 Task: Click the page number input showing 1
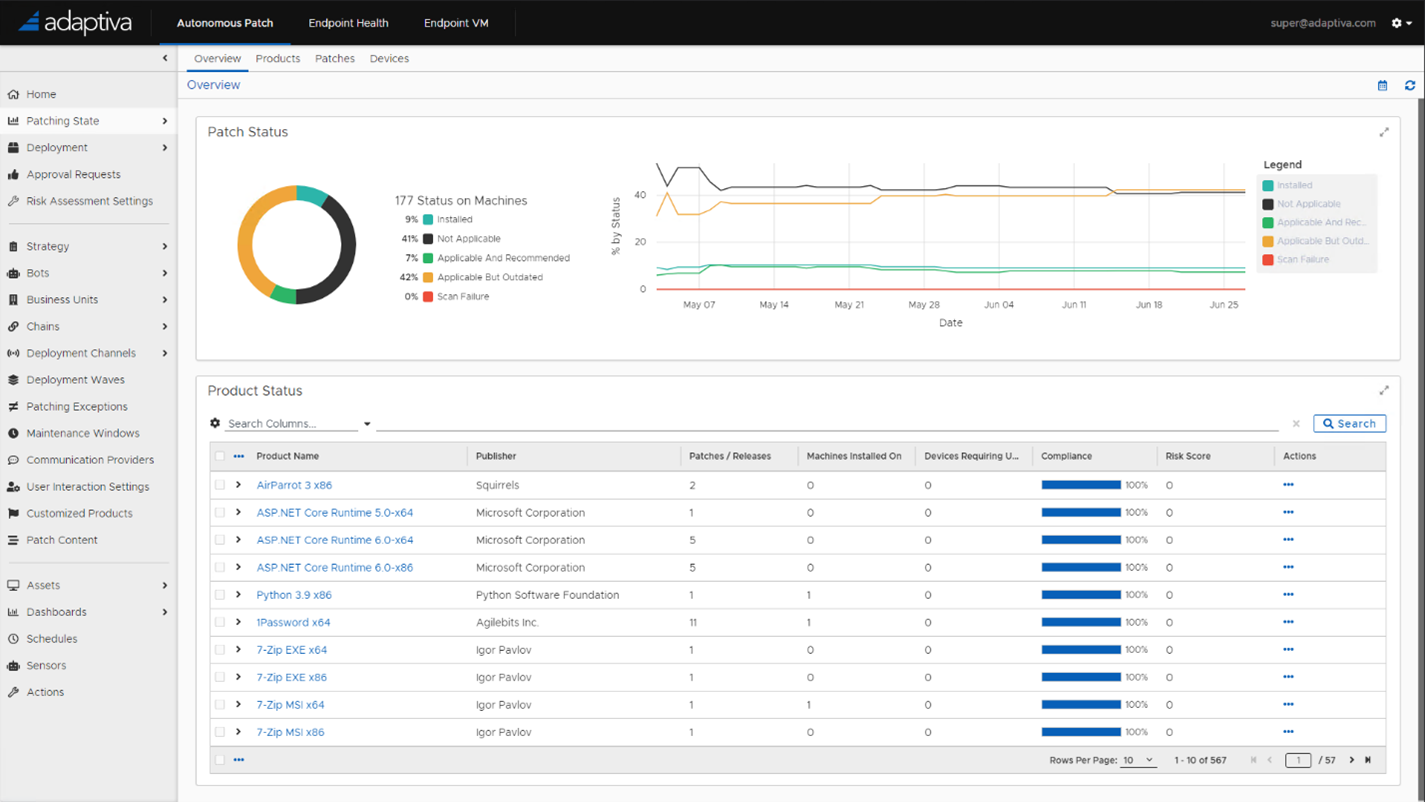point(1298,760)
